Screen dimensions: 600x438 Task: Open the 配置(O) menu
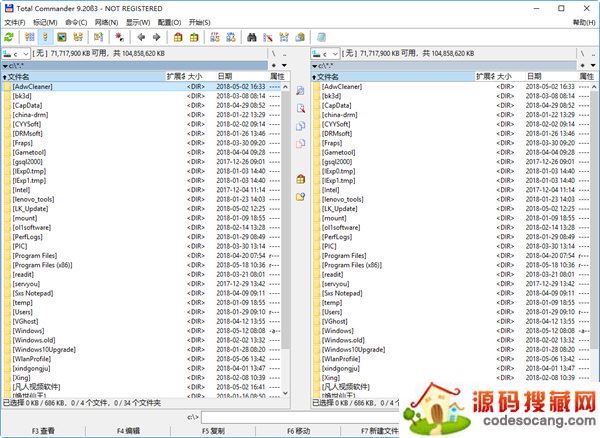tap(170, 23)
